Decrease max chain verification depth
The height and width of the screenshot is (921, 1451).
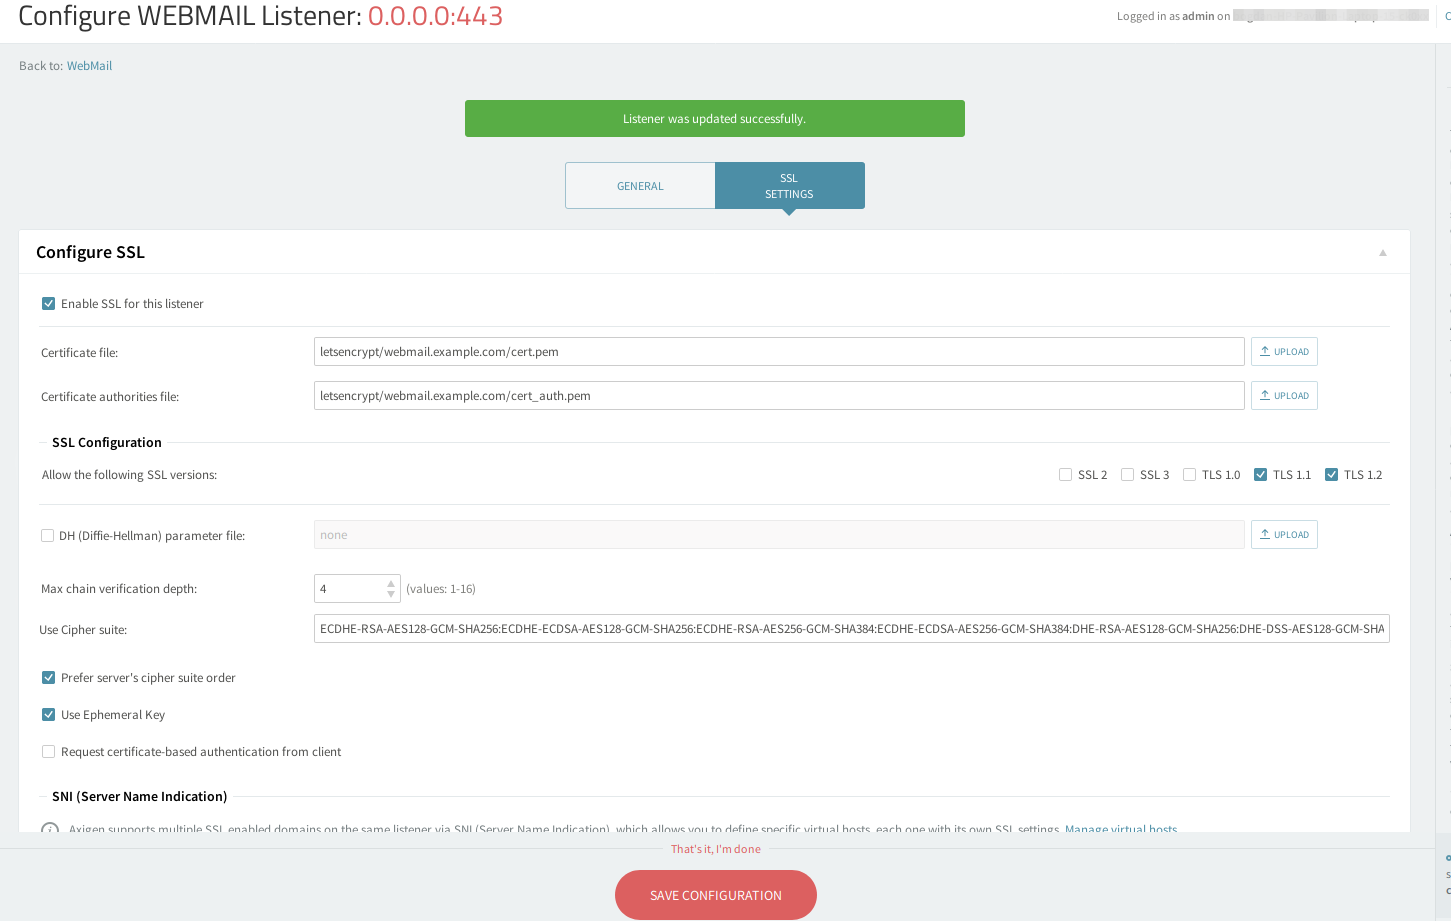point(391,595)
